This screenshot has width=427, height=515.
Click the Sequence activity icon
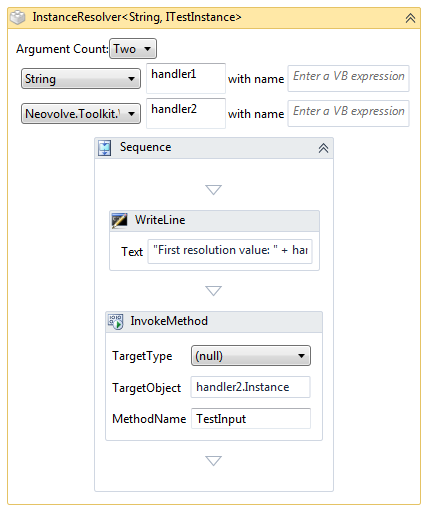pyautogui.click(x=105, y=148)
